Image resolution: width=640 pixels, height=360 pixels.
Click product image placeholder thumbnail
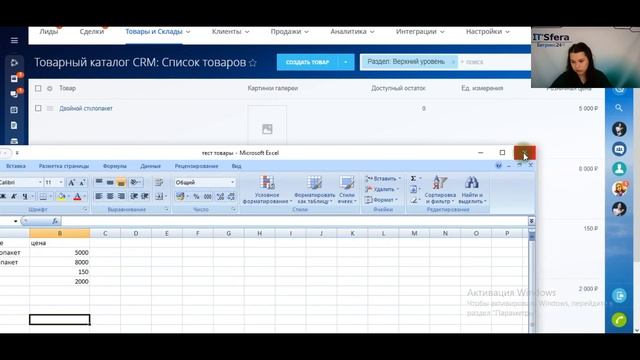[x=267, y=129]
